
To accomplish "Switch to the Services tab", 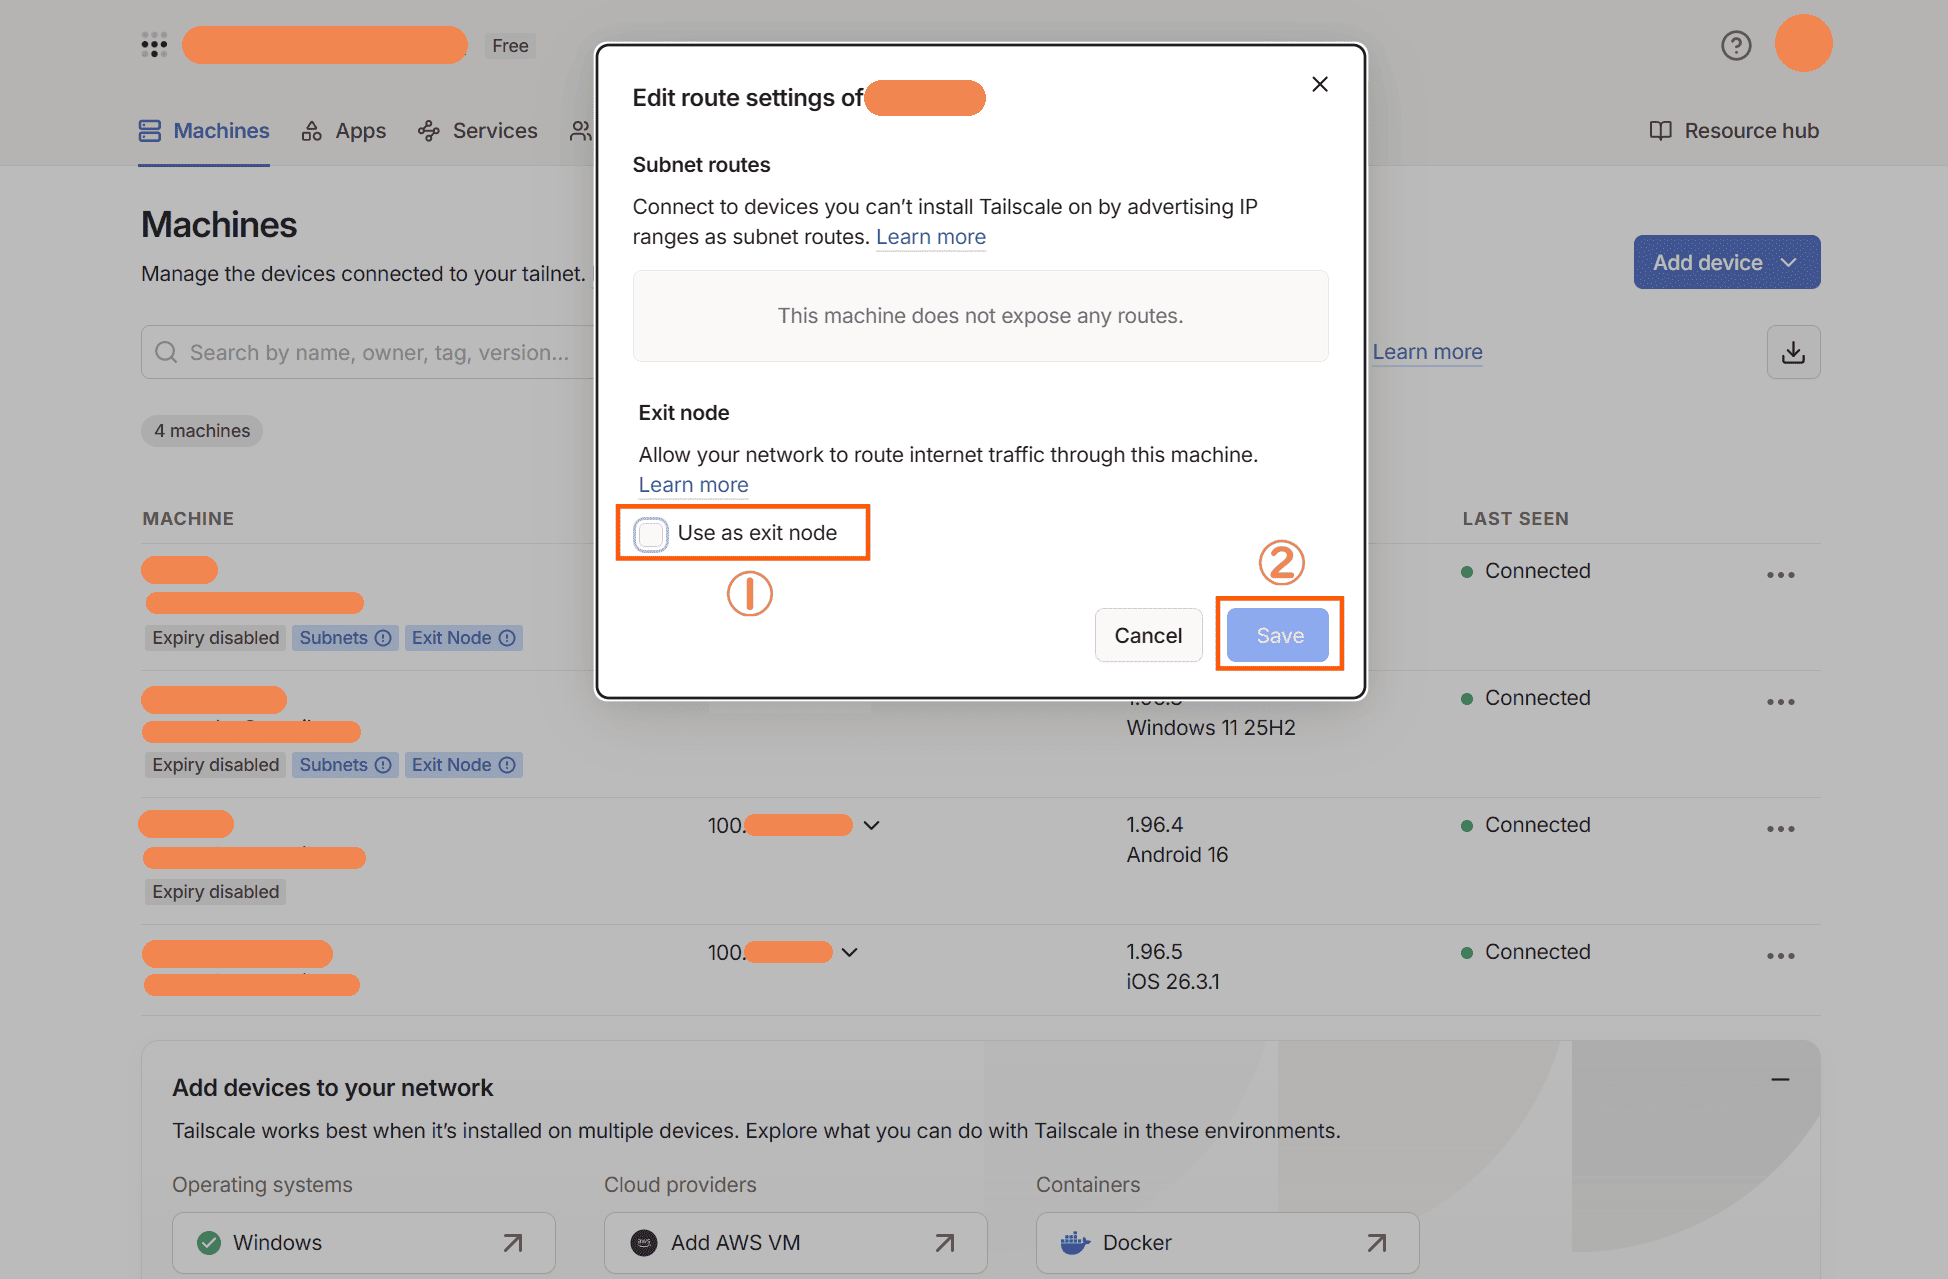I will coord(478,131).
